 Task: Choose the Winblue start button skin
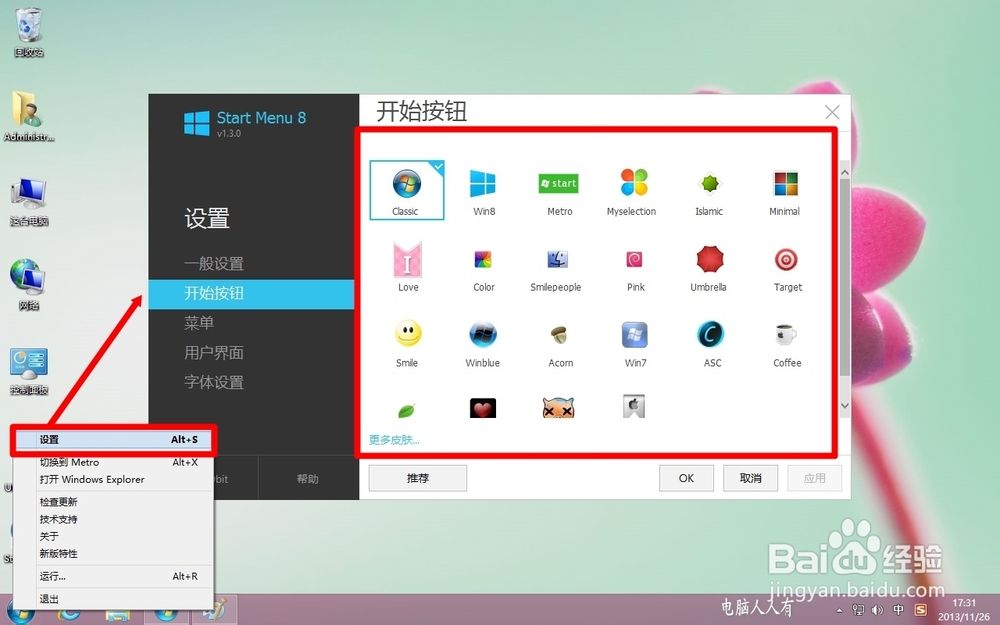click(483, 343)
